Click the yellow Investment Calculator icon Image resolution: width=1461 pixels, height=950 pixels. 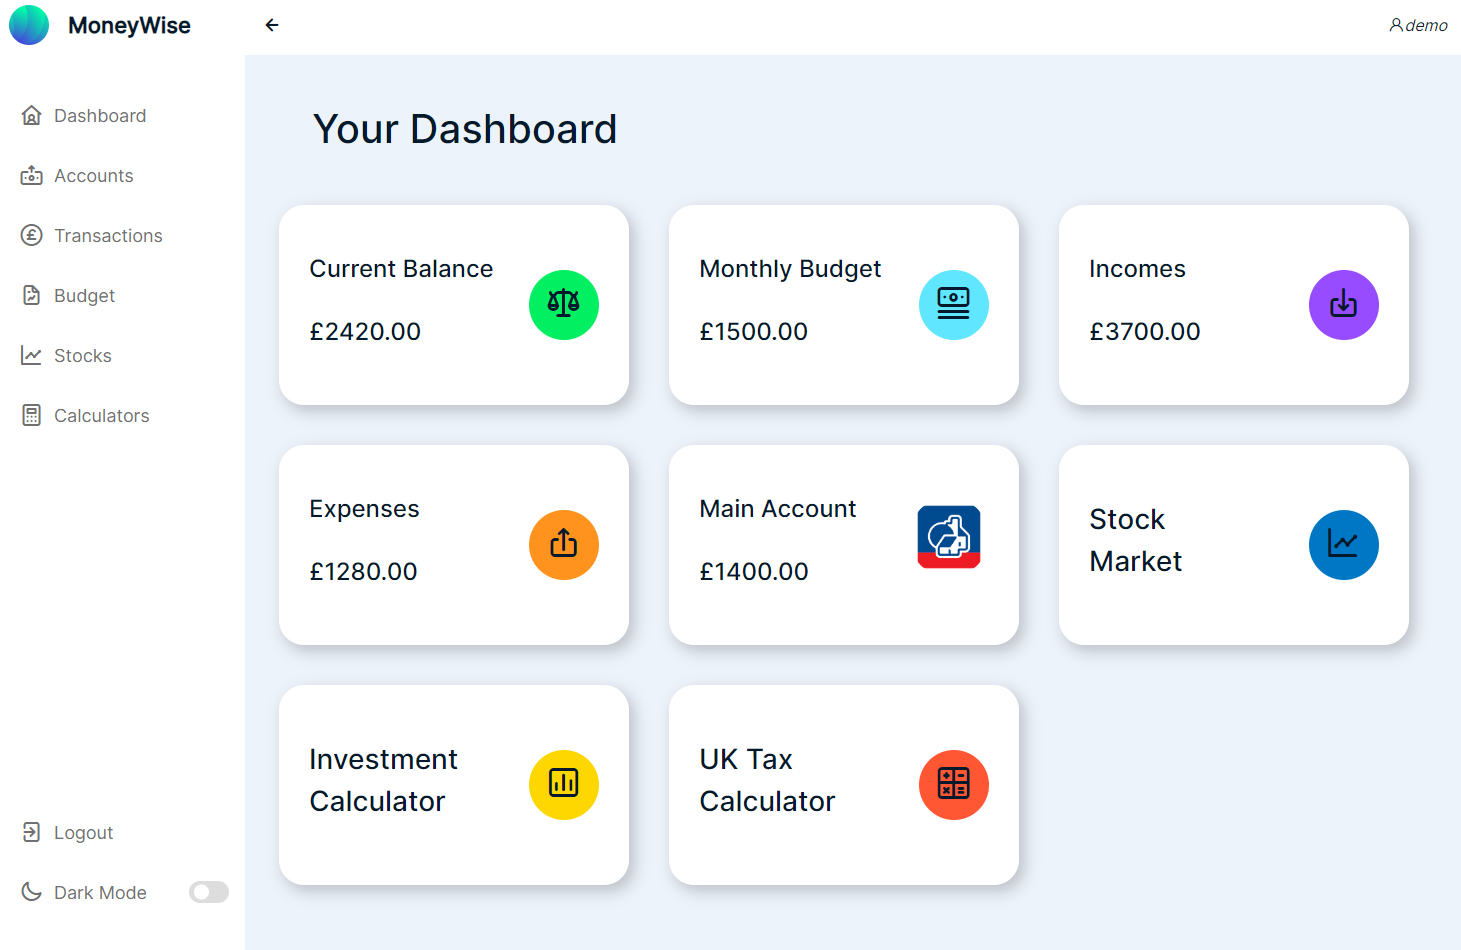coord(564,785)
